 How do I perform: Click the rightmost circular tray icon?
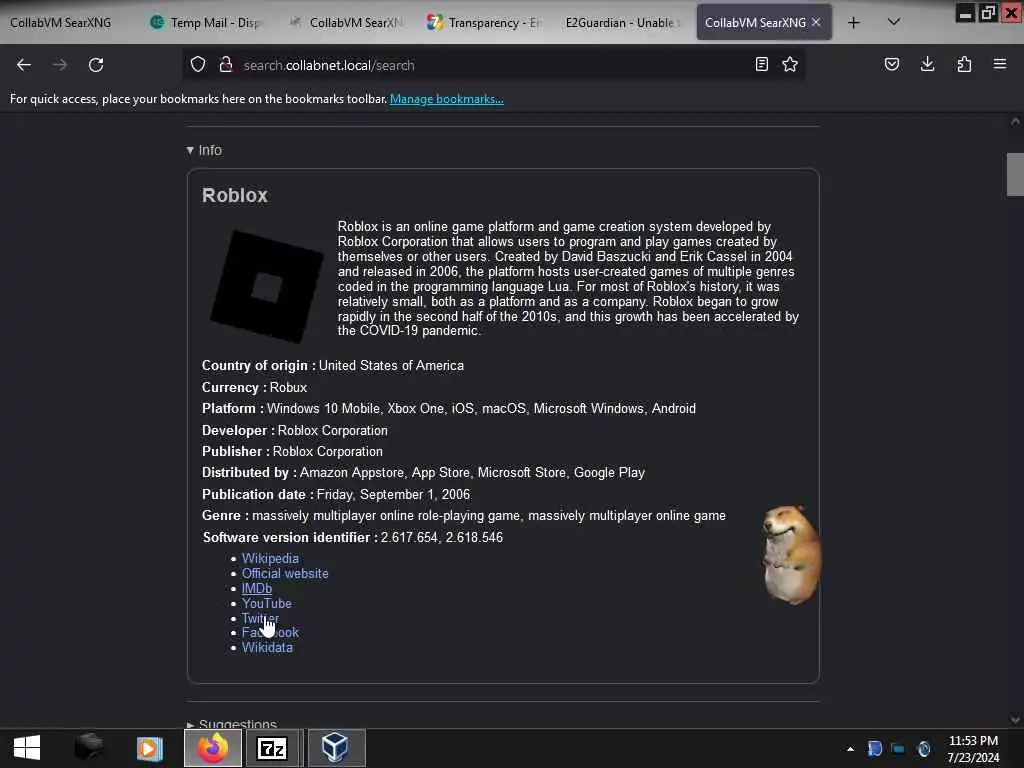click(x=923, y=749)
